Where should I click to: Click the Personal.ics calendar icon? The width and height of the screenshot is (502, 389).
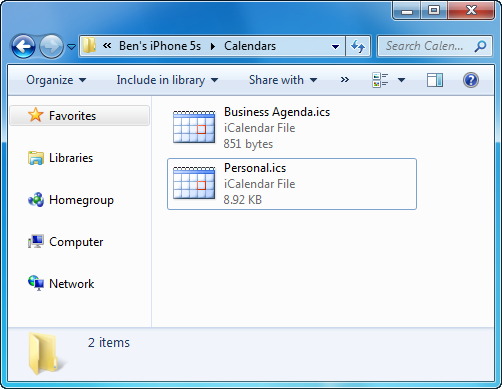click(194, 183)
